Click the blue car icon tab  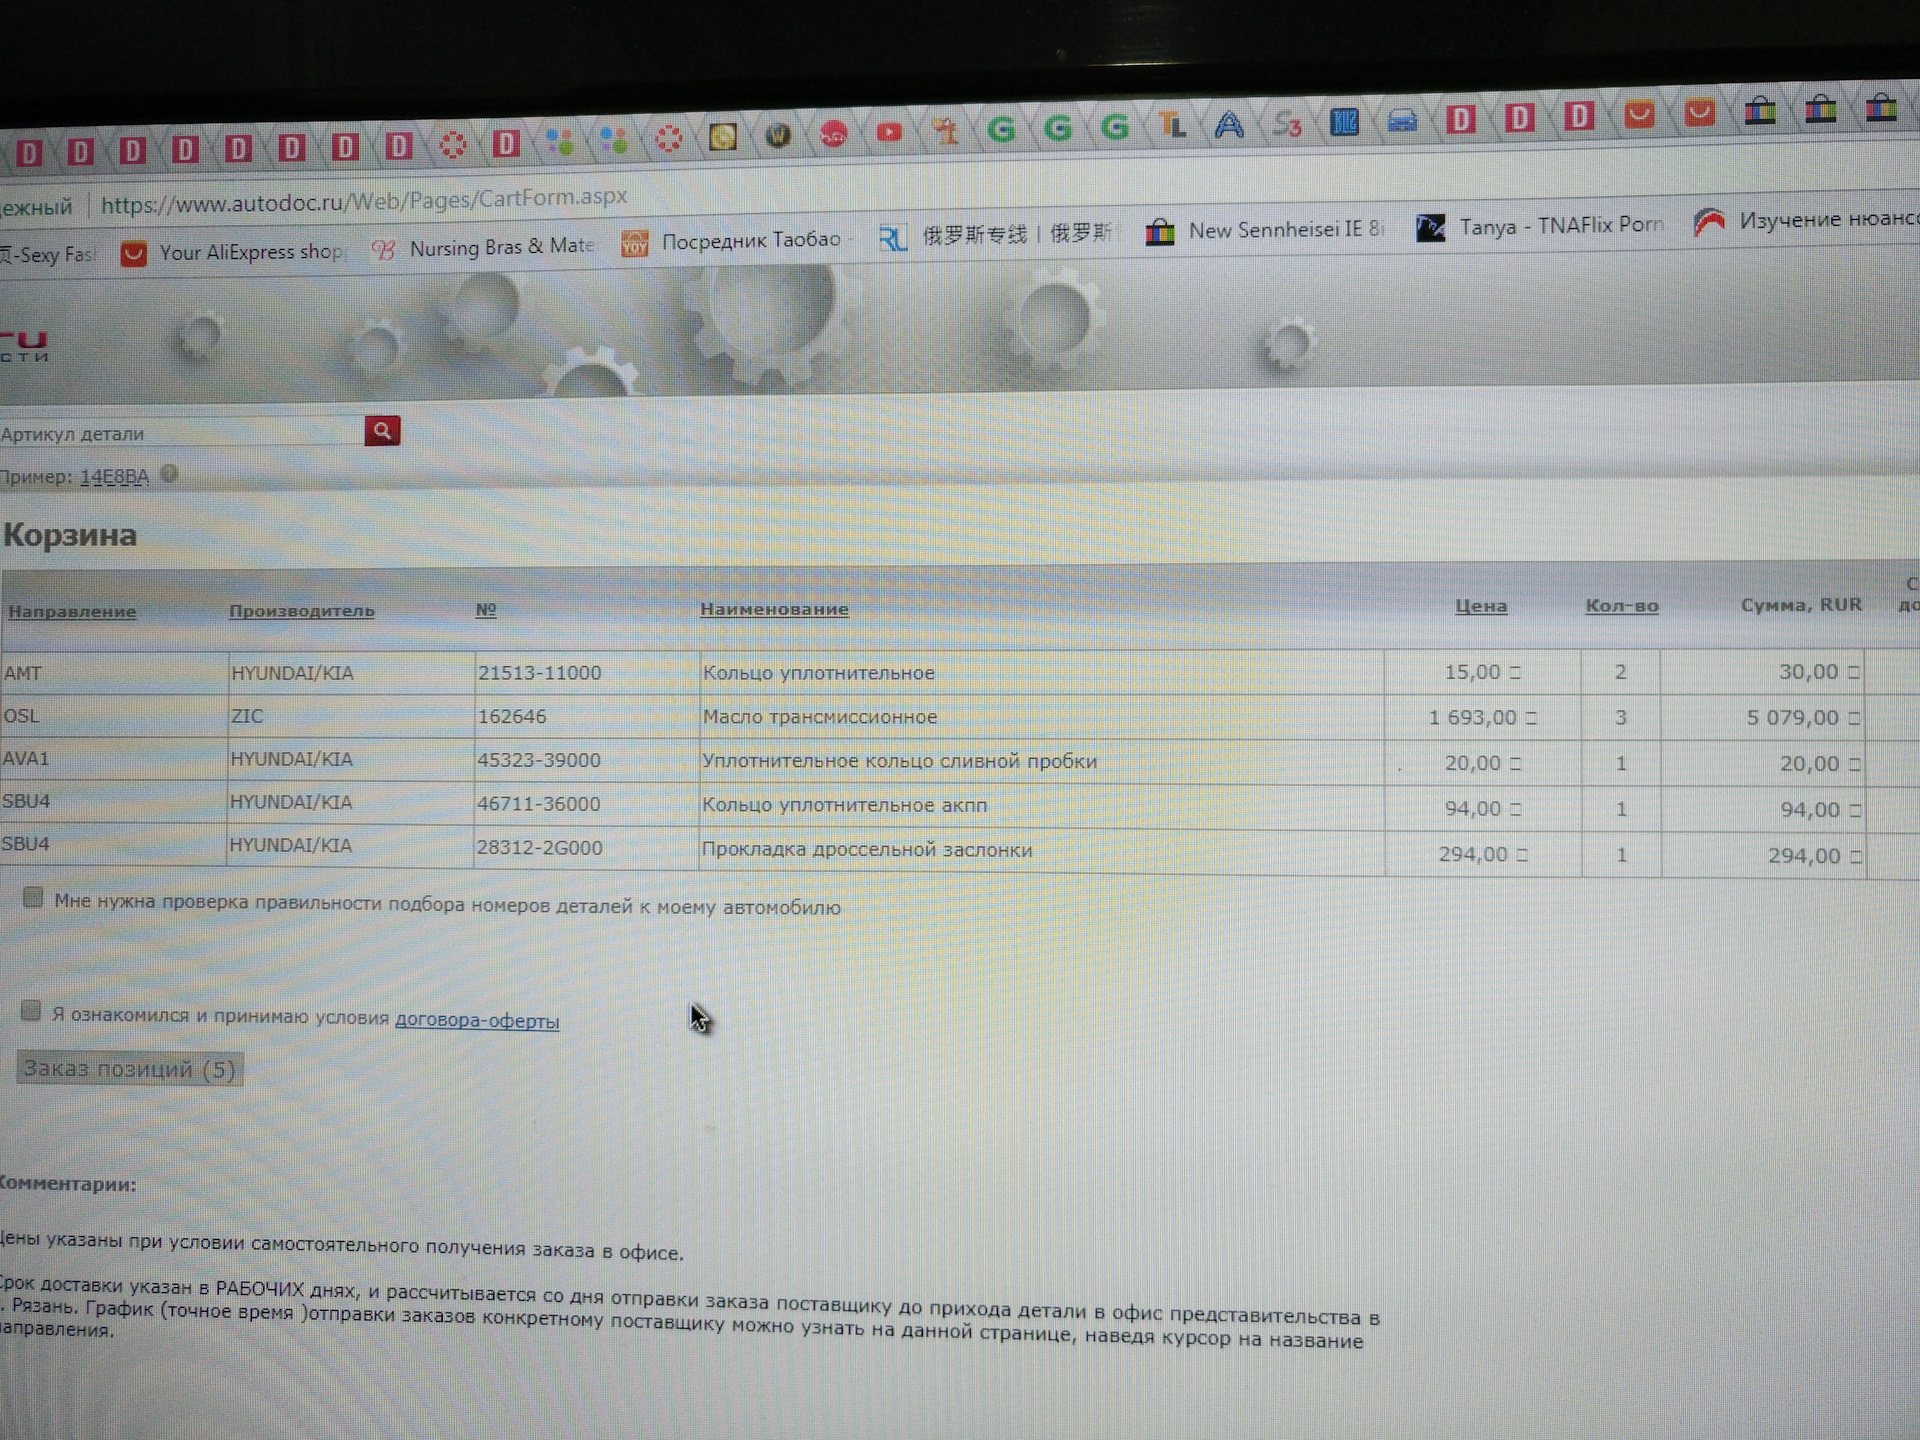click(x=1402, y=122)
